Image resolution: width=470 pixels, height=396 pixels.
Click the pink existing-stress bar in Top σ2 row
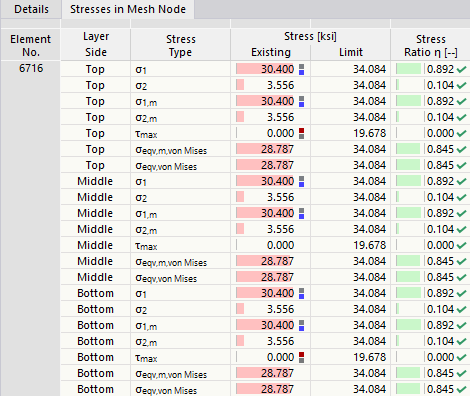coord(240,85)
